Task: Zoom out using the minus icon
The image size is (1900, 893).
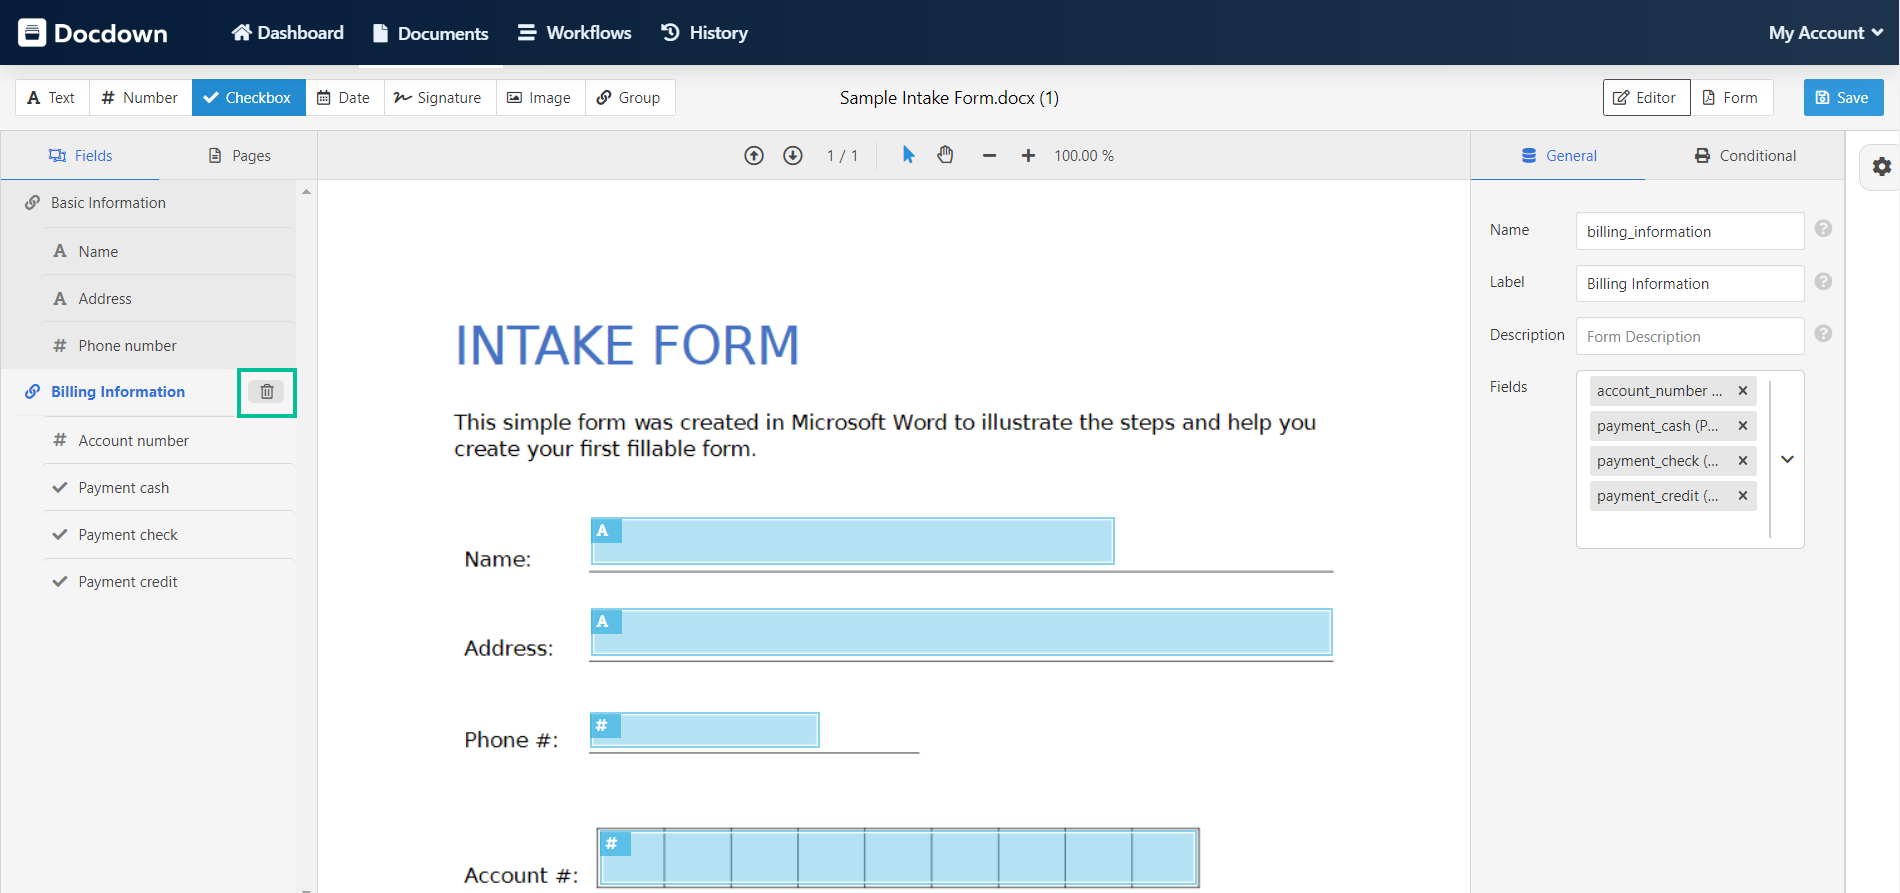Action: click(989, 156)
